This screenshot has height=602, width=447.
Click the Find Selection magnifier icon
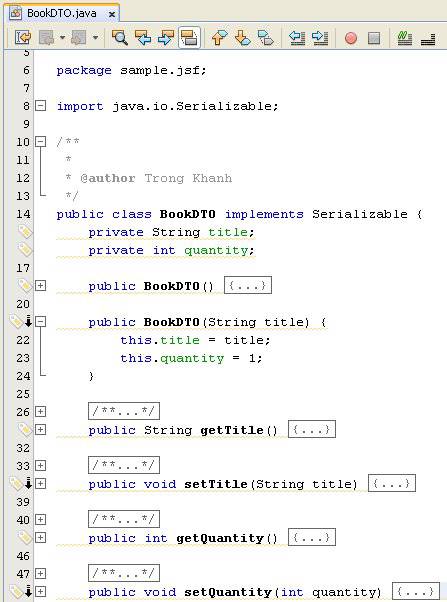(119, 38)
